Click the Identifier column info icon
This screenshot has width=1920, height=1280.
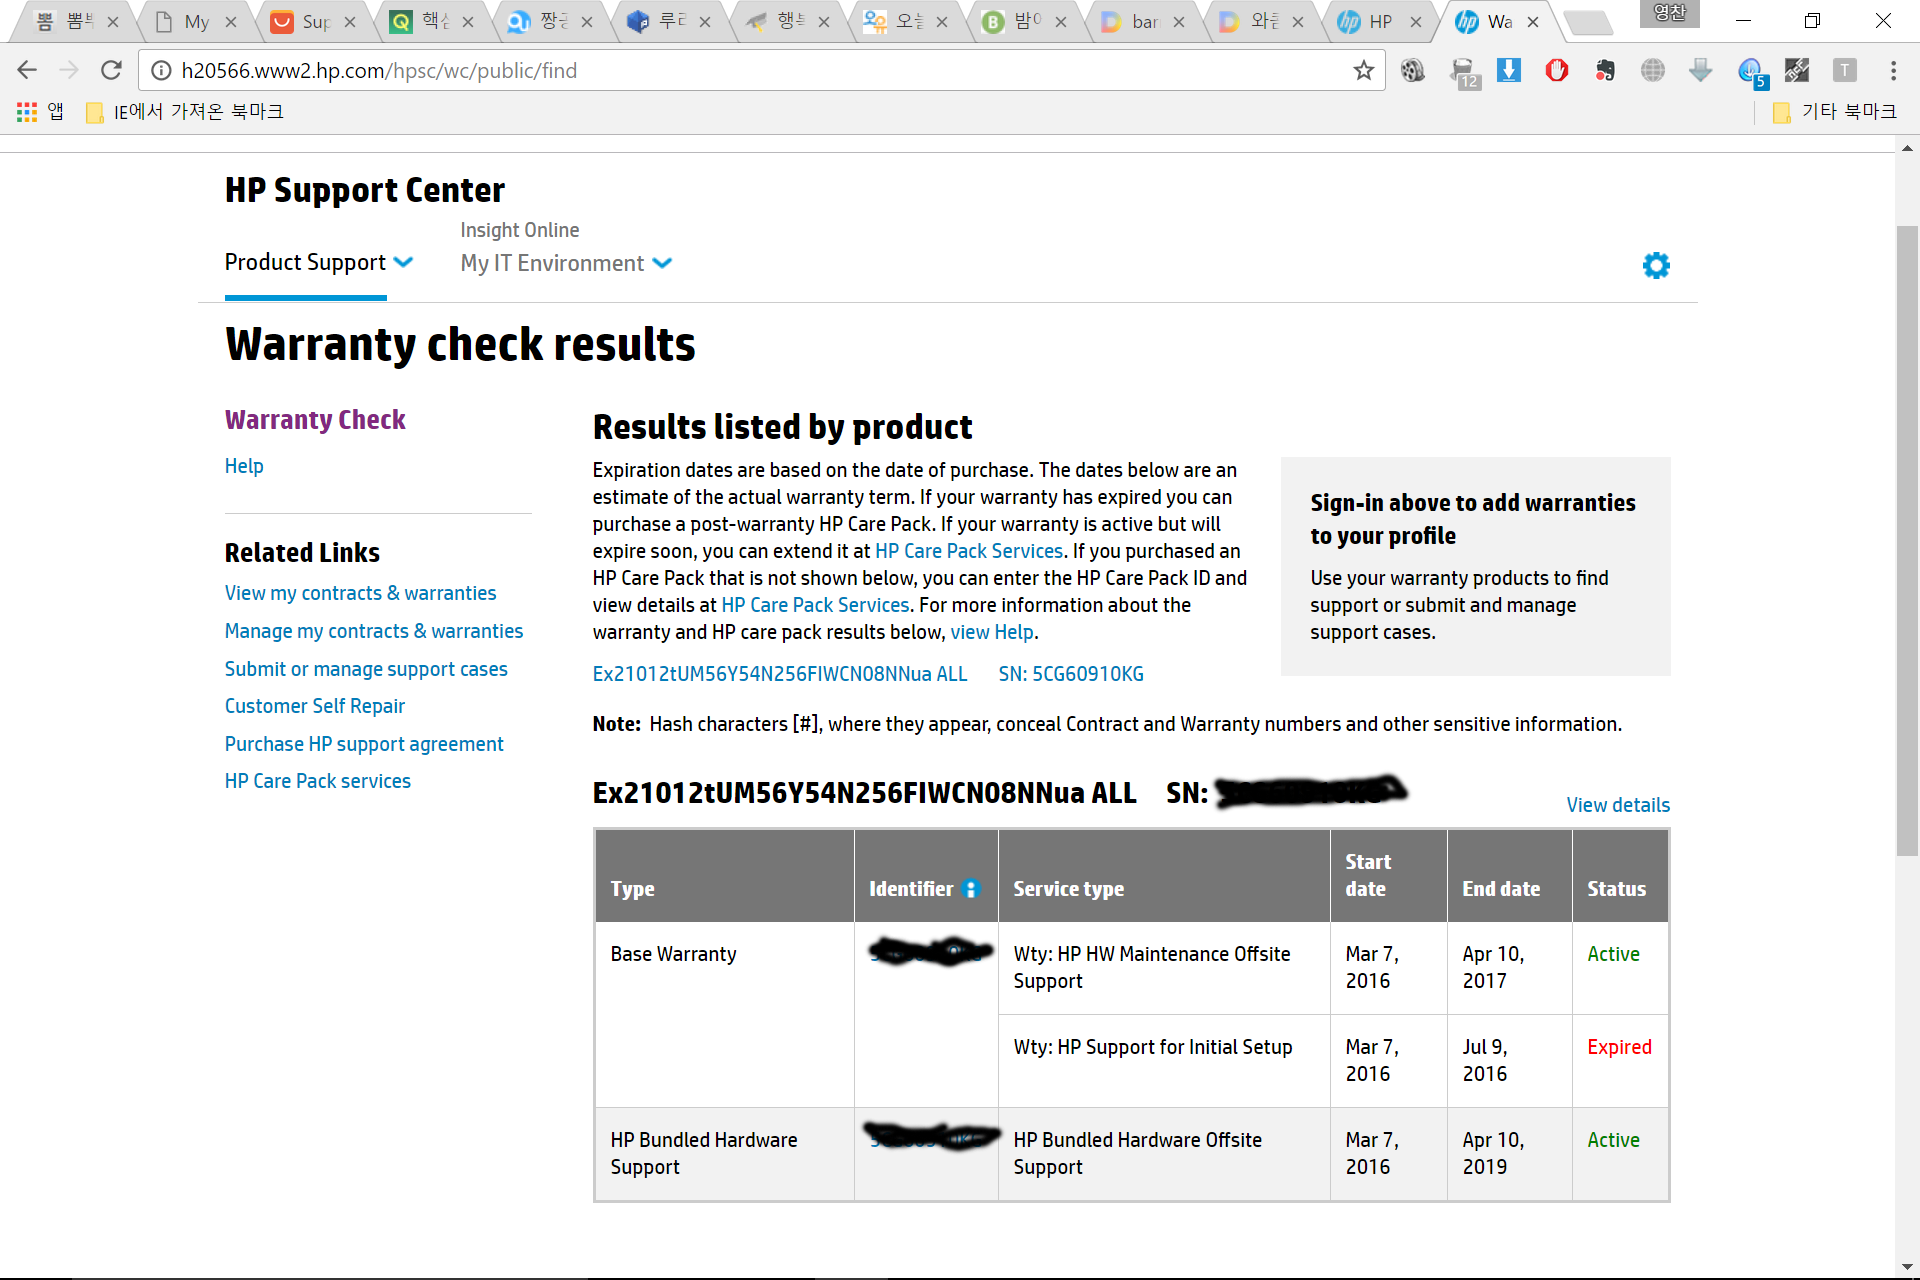point(970,889)
